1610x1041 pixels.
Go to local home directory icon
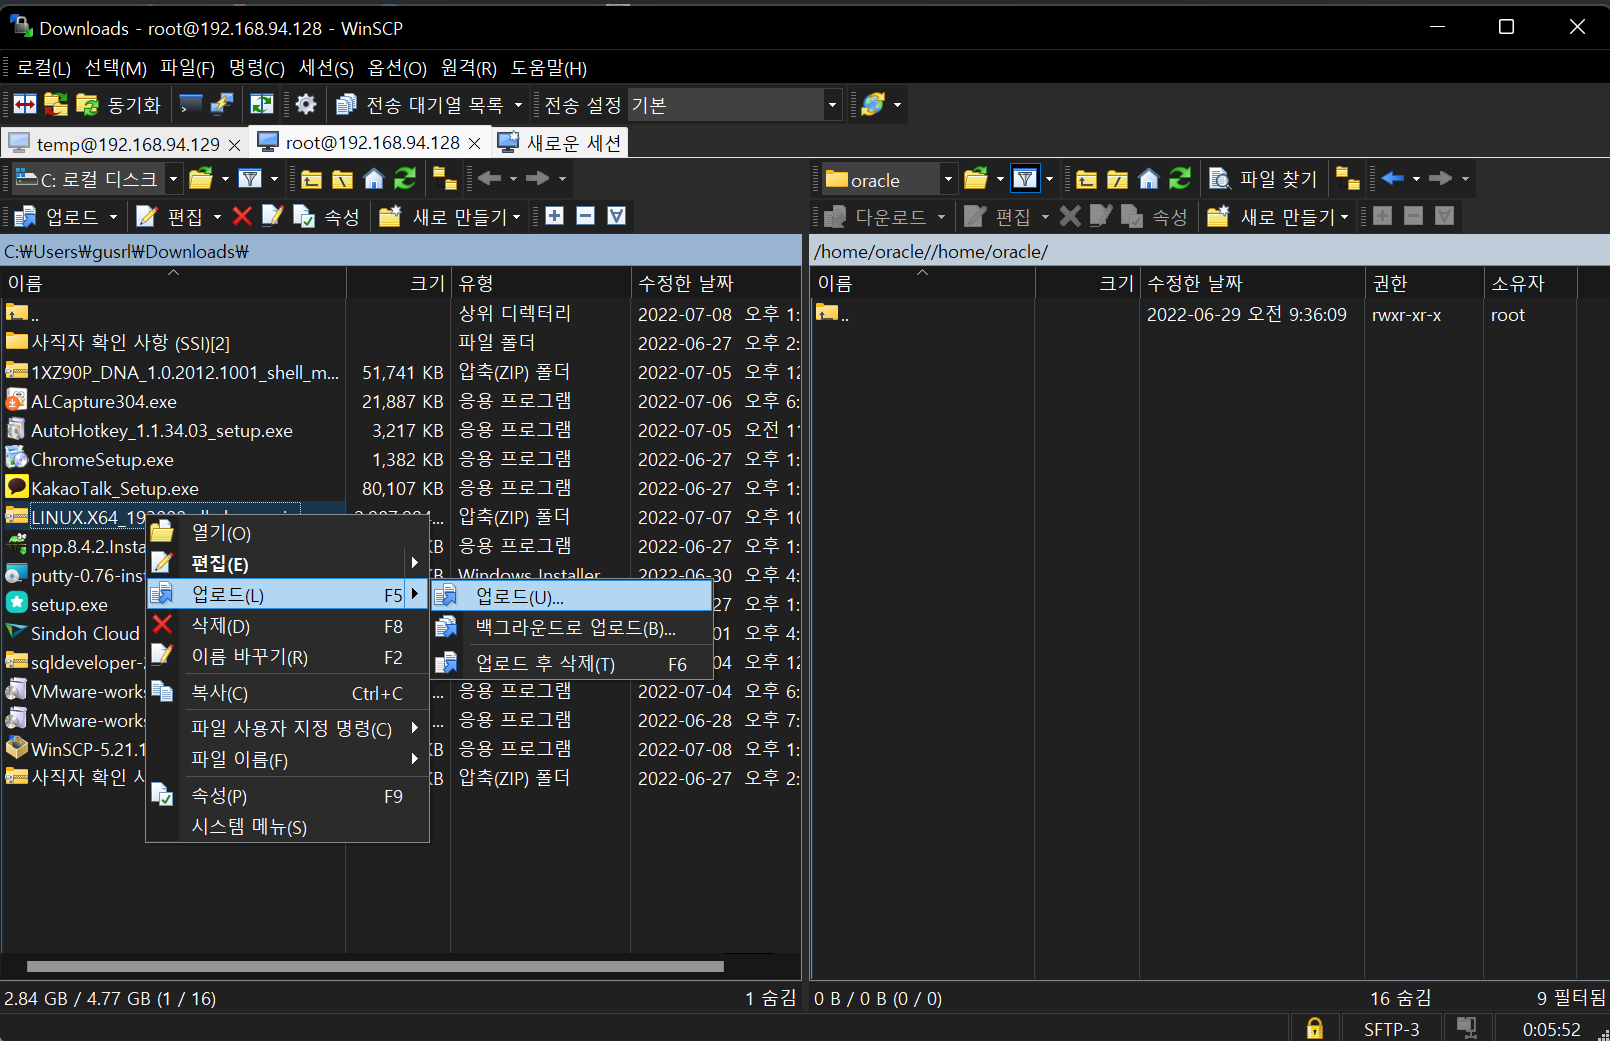pos(373,179)
